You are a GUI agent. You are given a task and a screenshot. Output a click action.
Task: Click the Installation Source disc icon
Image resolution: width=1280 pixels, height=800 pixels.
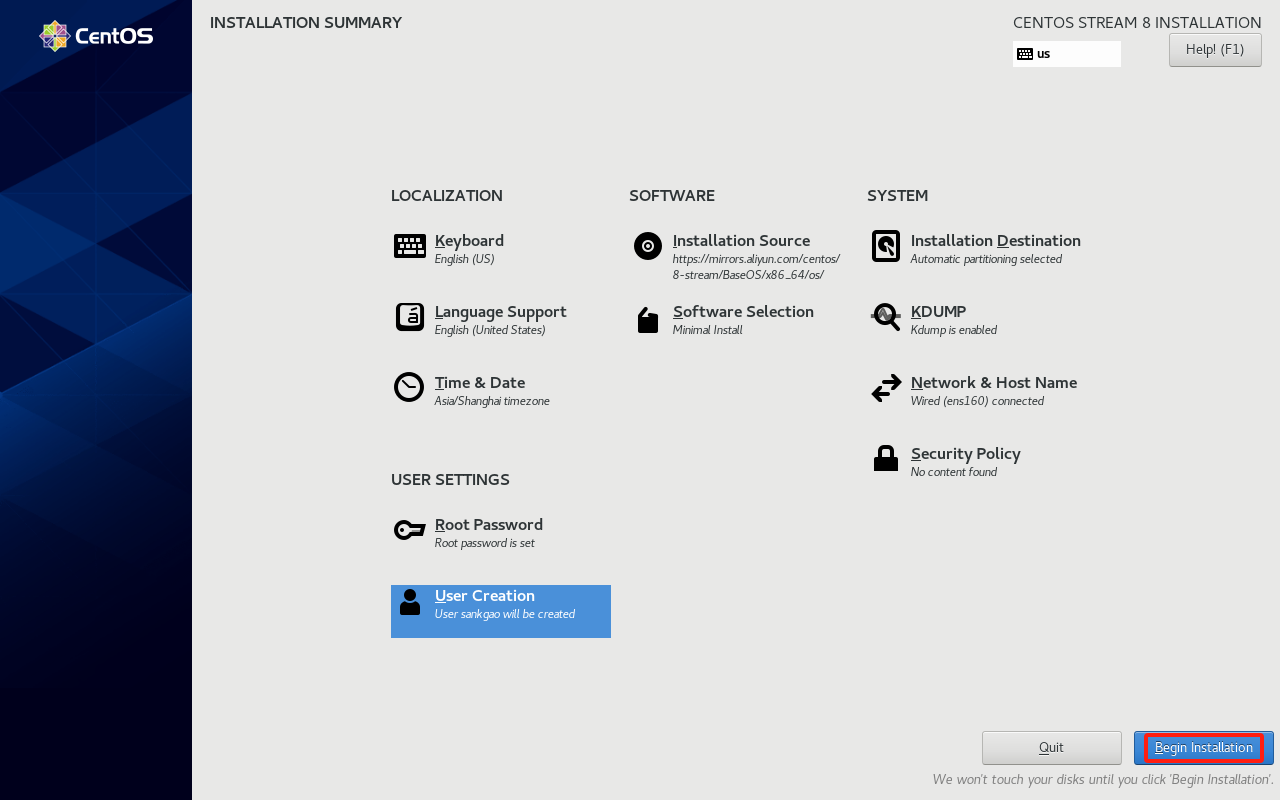pos(647,246)
